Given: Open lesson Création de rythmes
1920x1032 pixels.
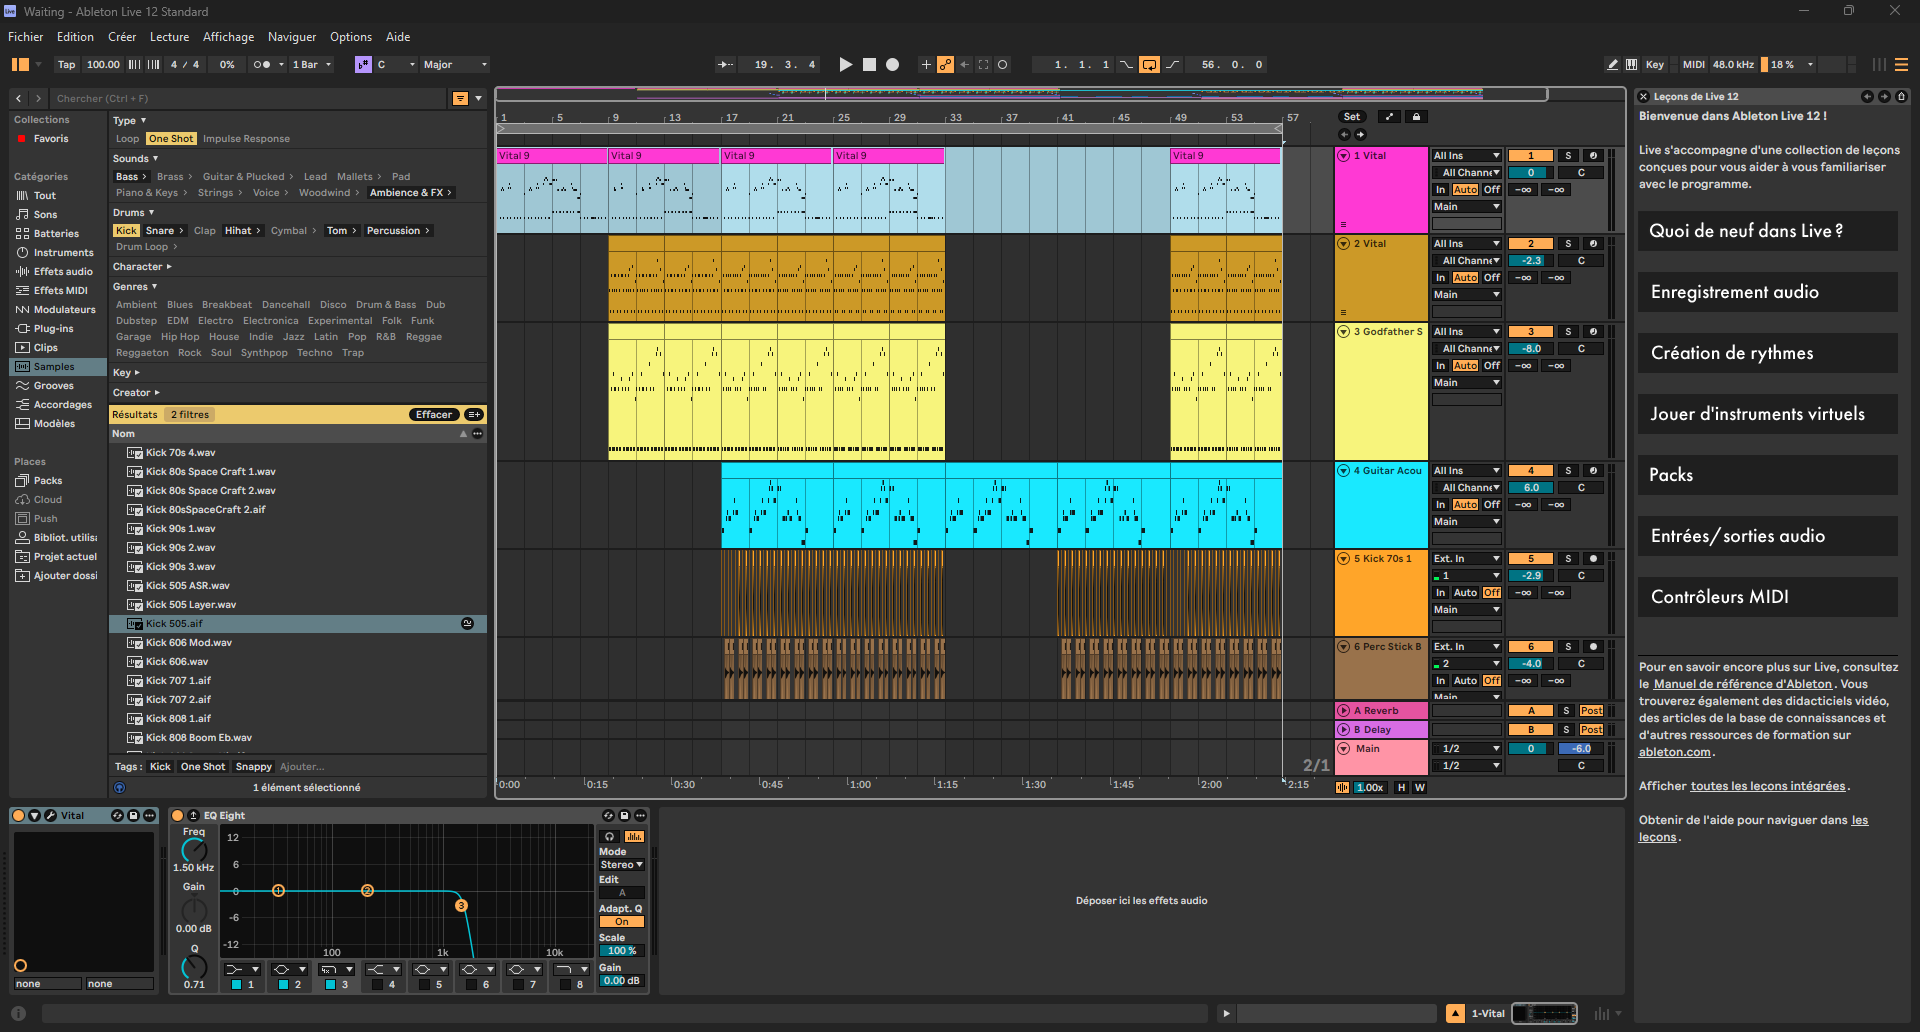Looking at the screenshot, I should [1768, 353].
